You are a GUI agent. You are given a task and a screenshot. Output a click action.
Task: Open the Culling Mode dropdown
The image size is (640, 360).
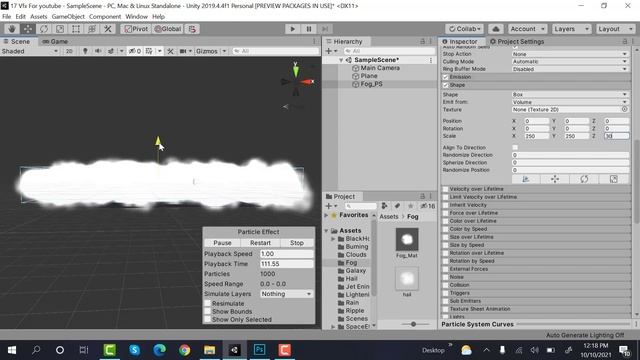(x=570, y=61)
